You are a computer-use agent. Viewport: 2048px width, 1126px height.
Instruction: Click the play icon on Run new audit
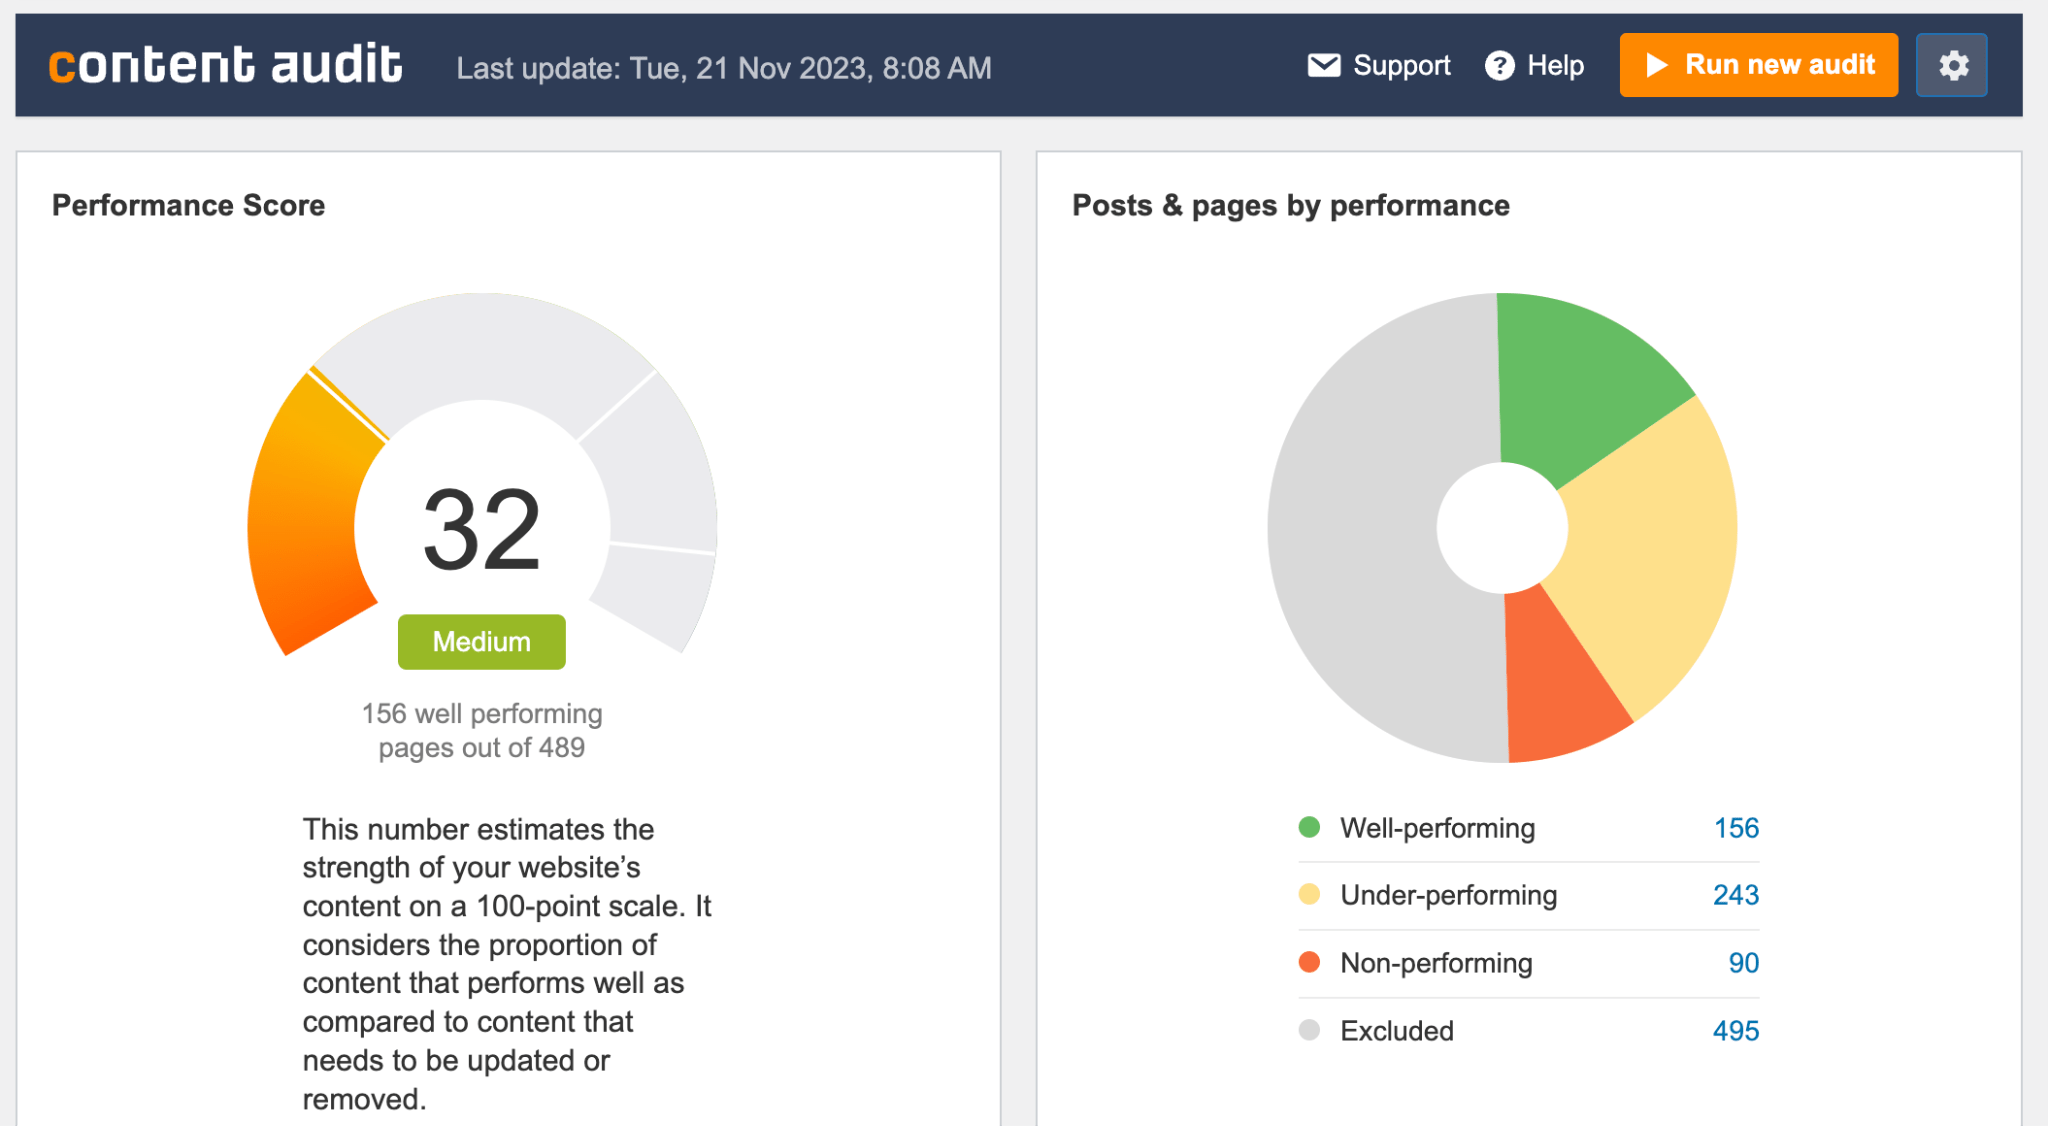1658,64
